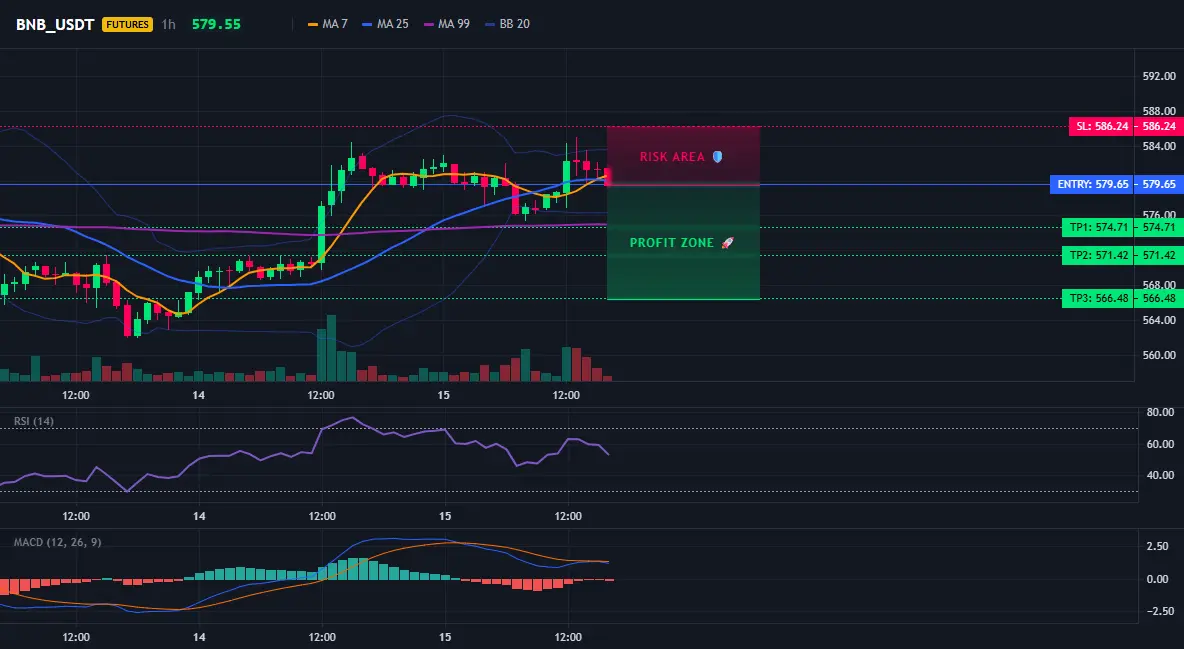Click the PROFIT ZONE label
This screenshot has height=649, width=1184.
click(x=671, y=243)
